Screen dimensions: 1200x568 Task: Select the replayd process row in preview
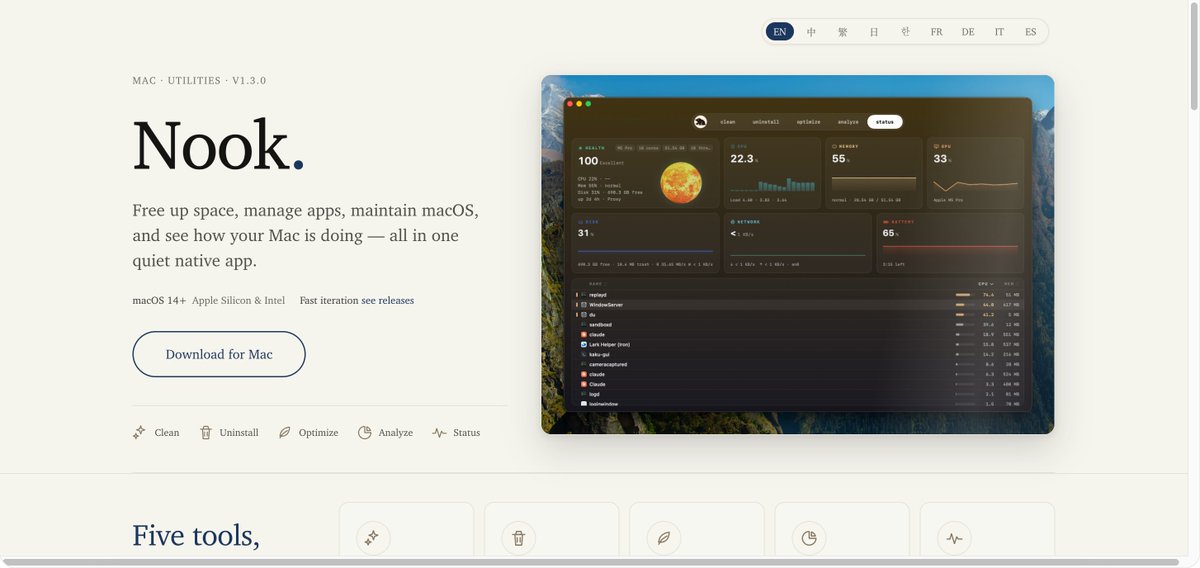point(798,295)
